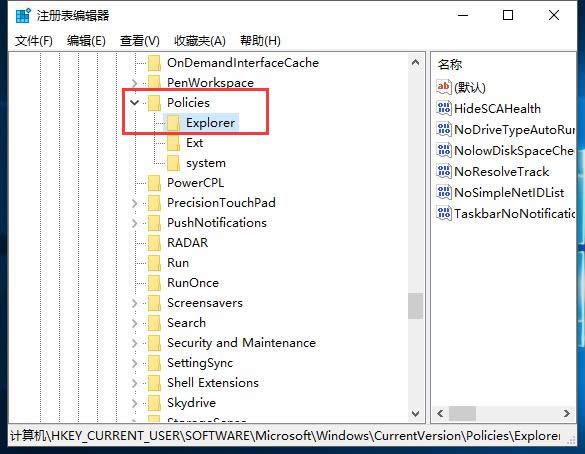Click the values pane horizontal scrollbar thumb
Viewport: 585px width, 454px height.
coord(462,413)
